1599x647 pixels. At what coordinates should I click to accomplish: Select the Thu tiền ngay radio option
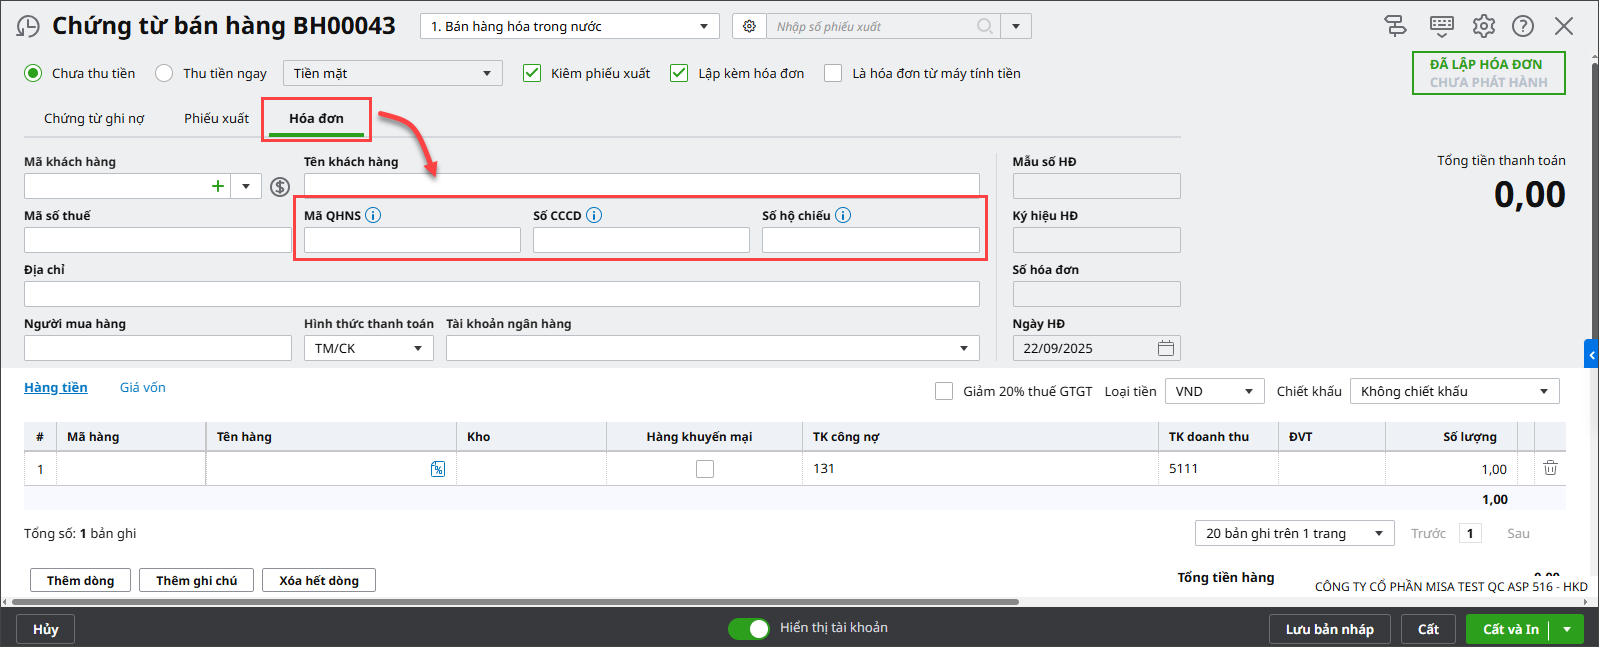pos(166,73)
